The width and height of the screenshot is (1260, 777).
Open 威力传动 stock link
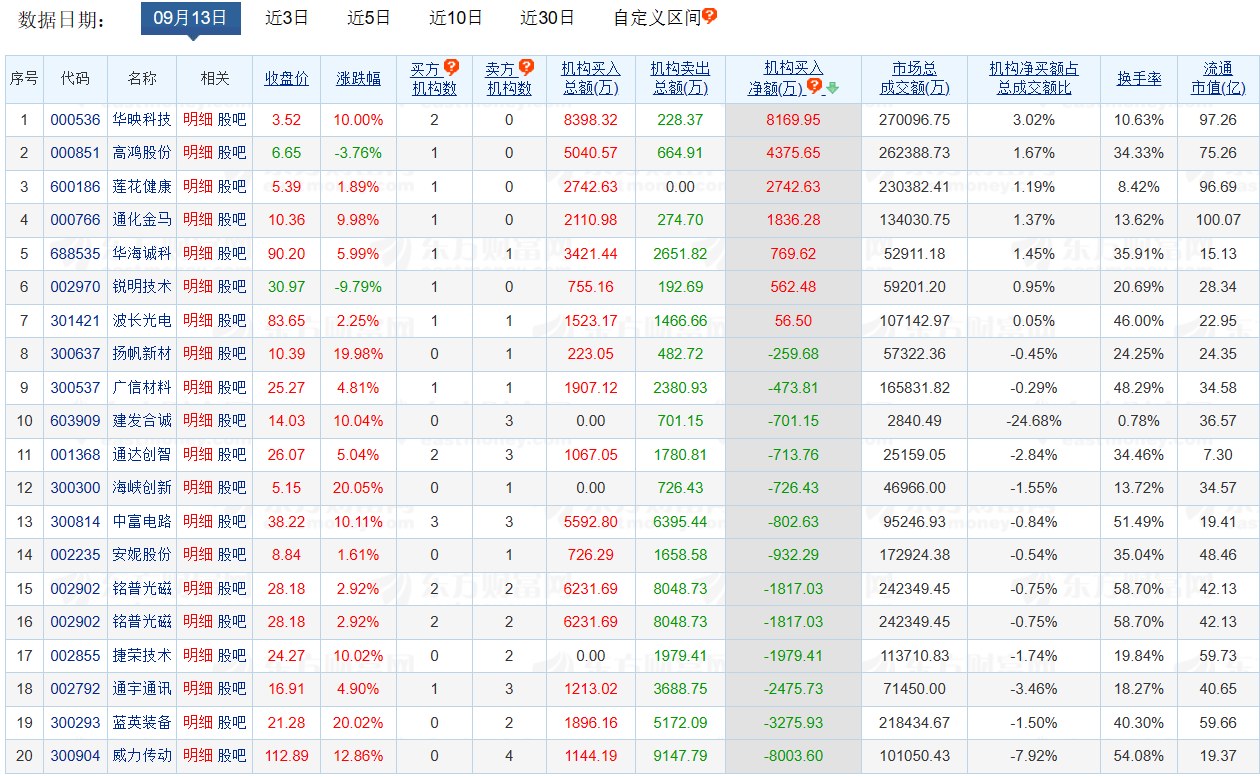point(142,756)
